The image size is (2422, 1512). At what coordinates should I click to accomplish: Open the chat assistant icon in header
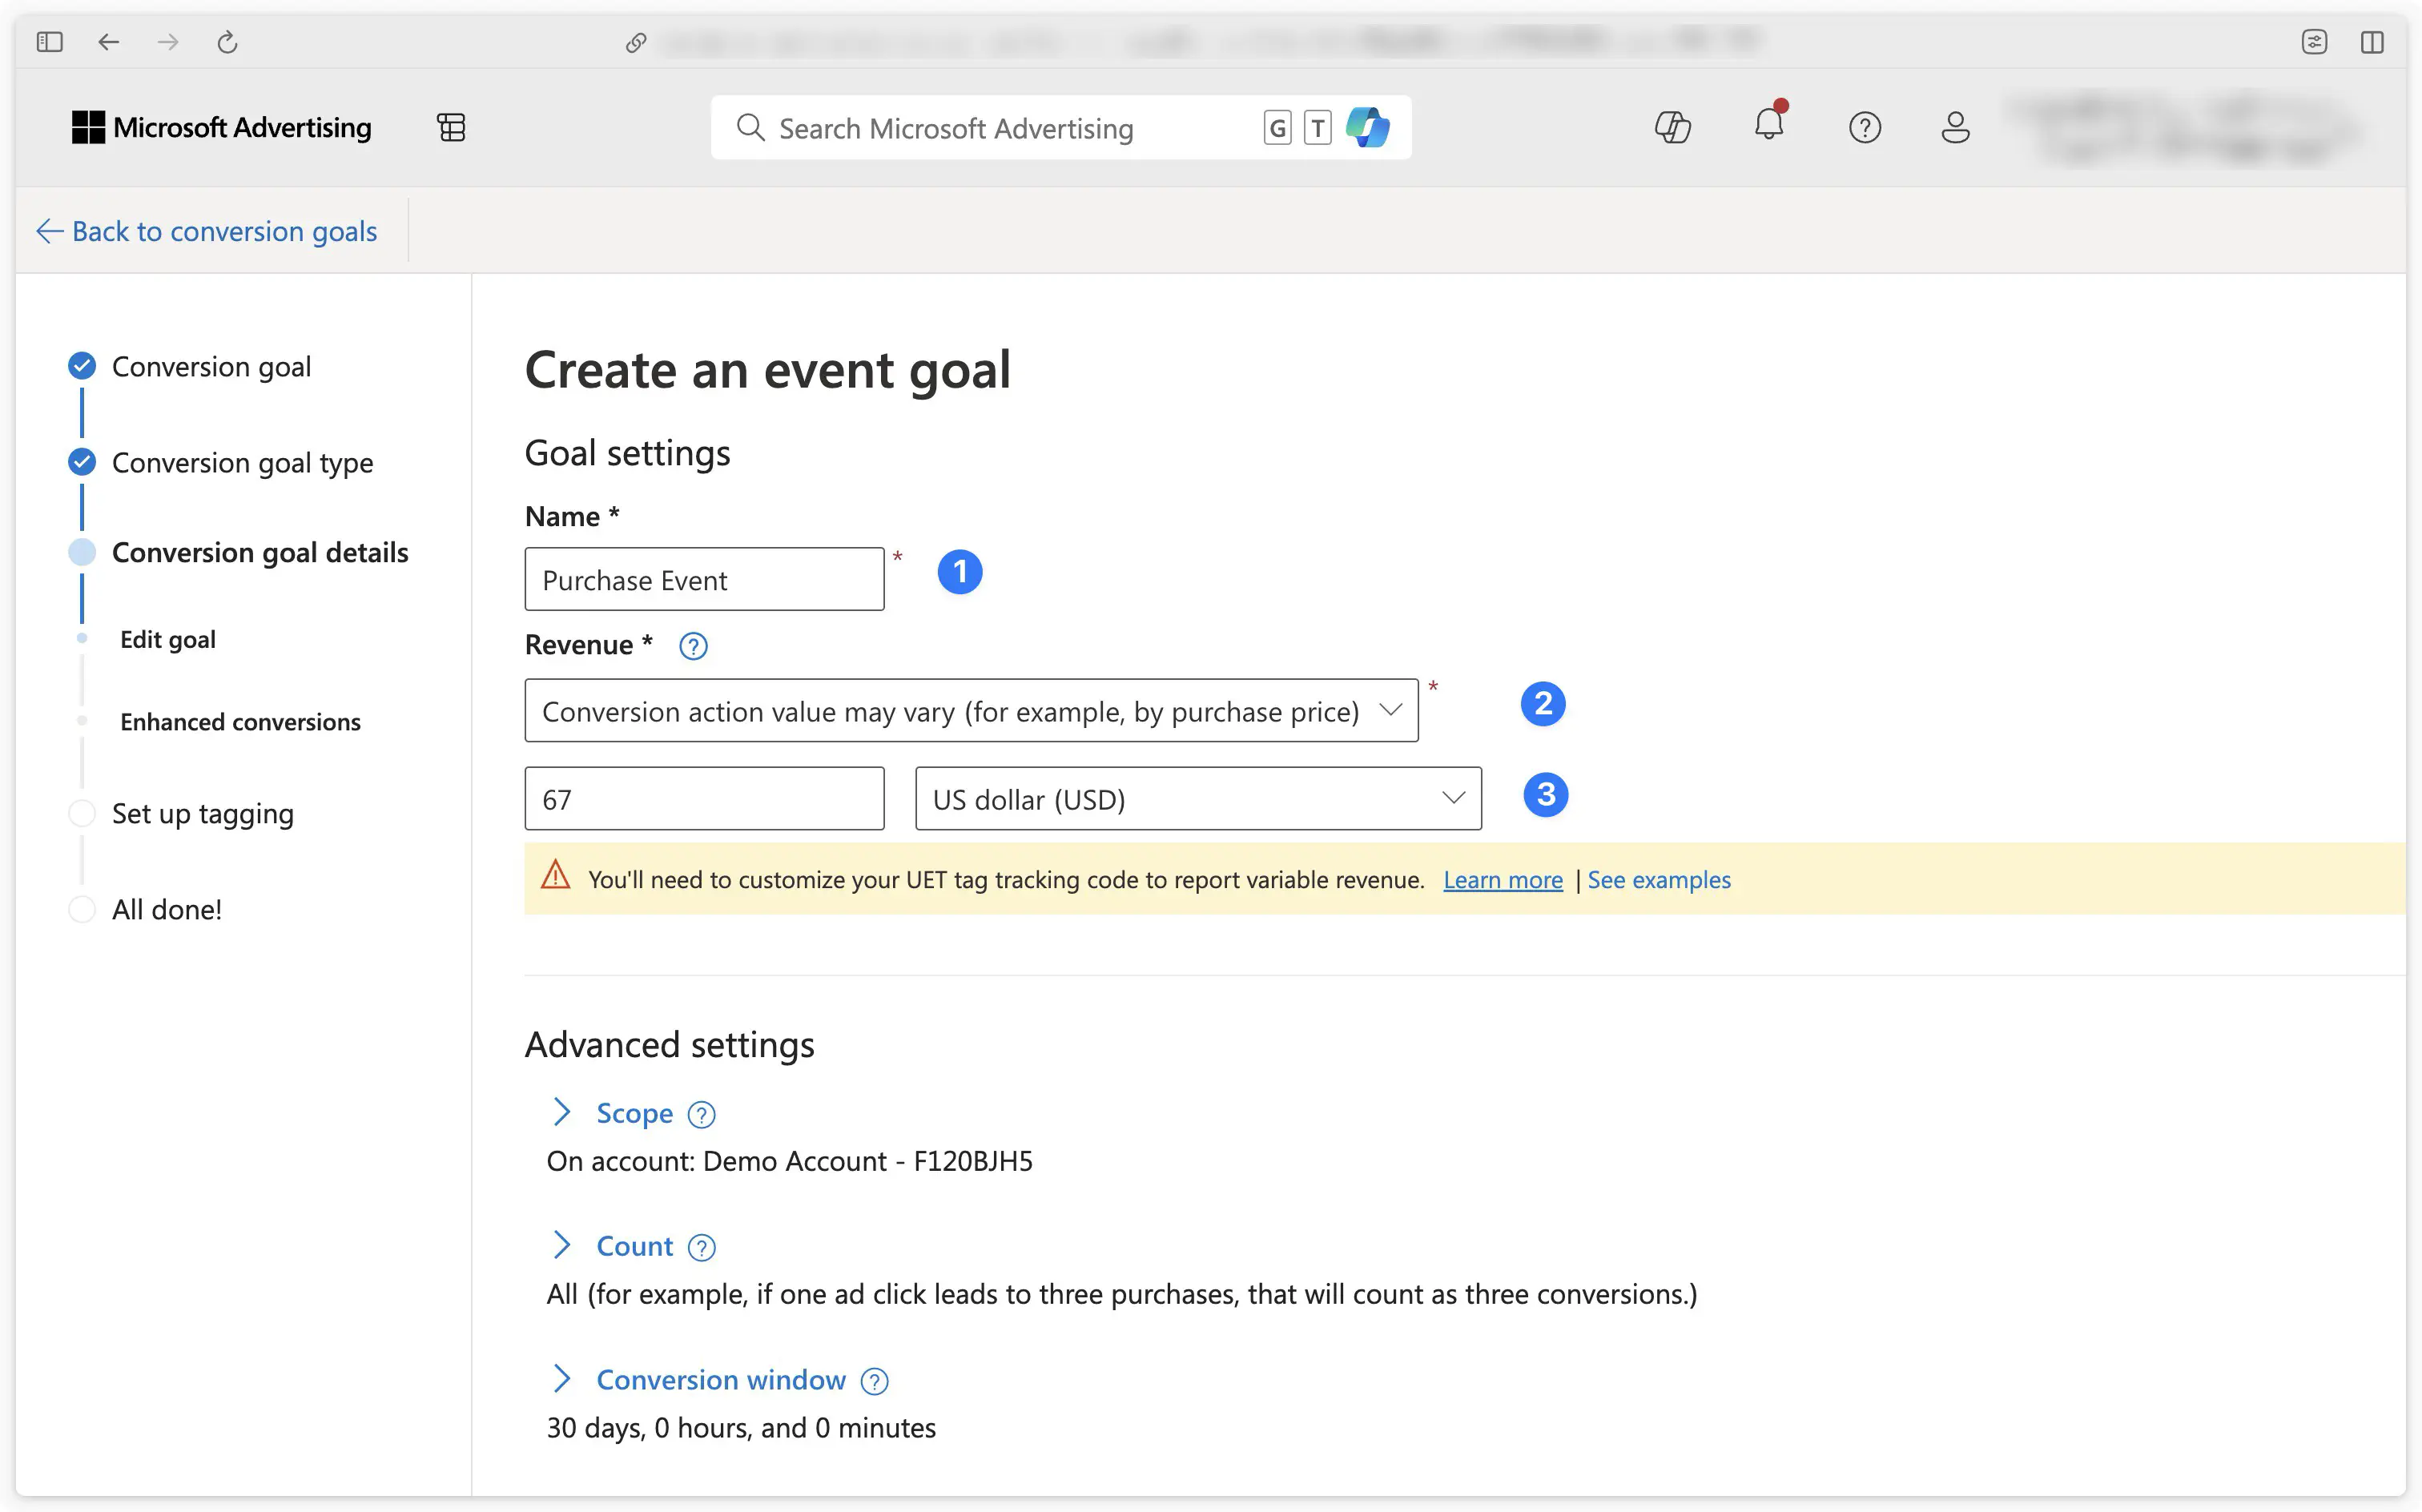coord(1672,127)
